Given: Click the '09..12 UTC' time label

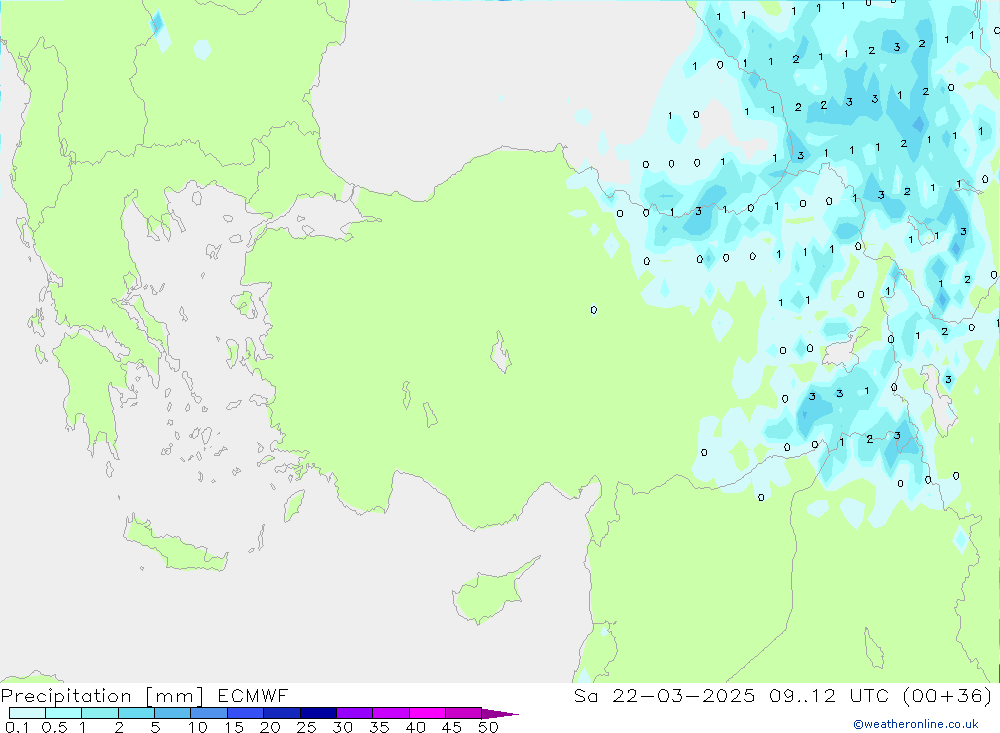Looking at the screenshot, I should 830,695.
